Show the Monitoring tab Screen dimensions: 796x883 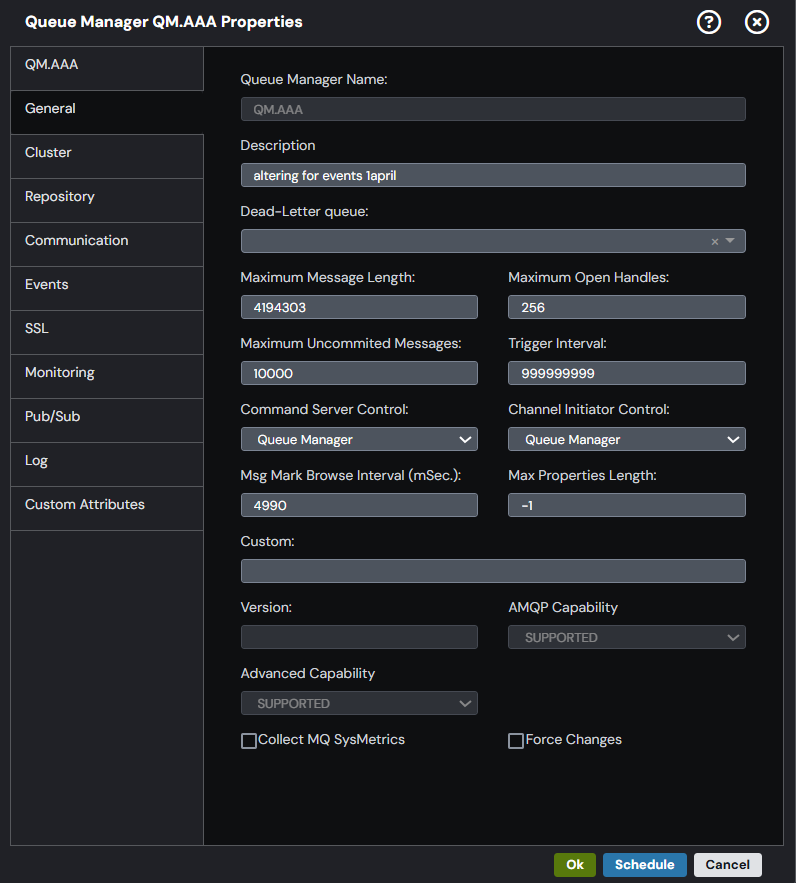coord(107,376)
